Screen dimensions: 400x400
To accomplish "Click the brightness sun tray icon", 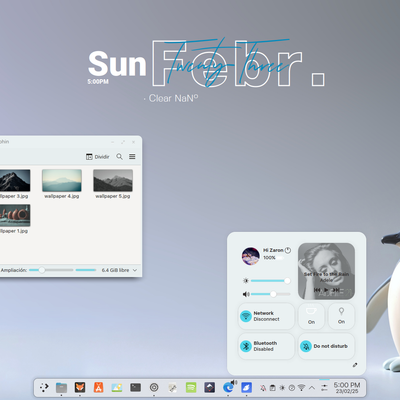I will (x=282, y=388).
